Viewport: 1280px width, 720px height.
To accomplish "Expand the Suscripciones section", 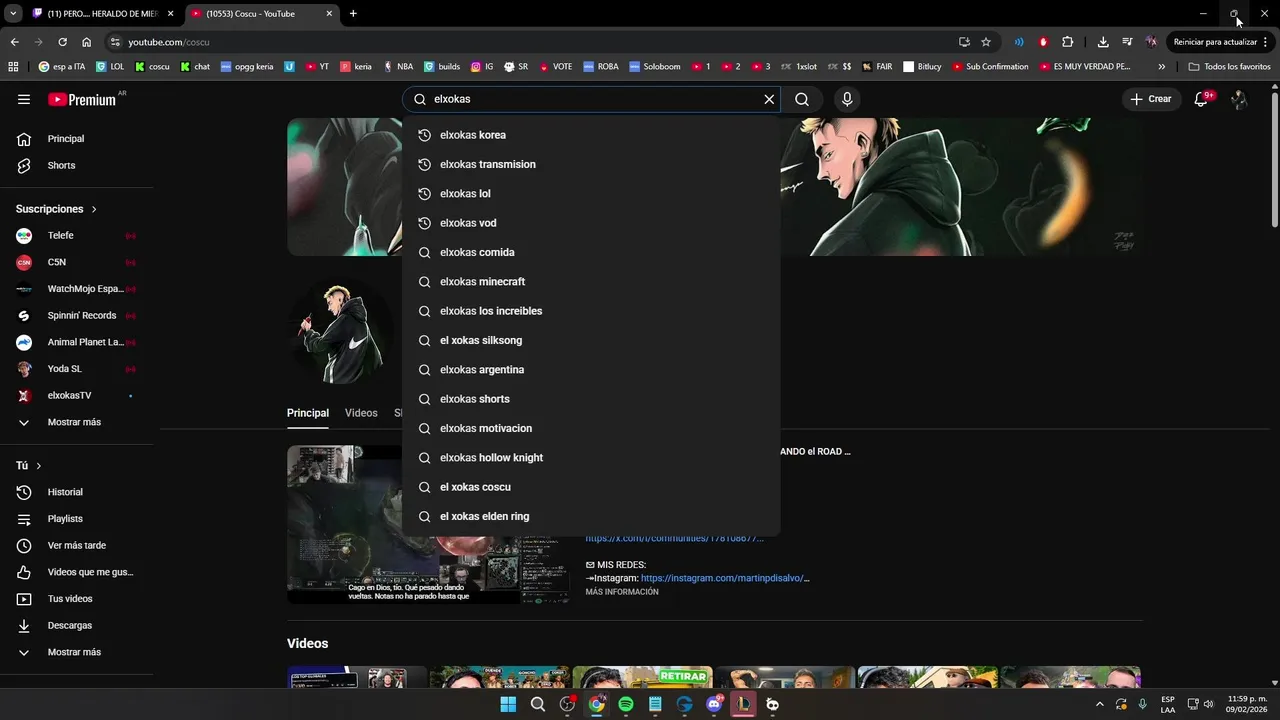I will pyautogui.click(x=57, y=209).
